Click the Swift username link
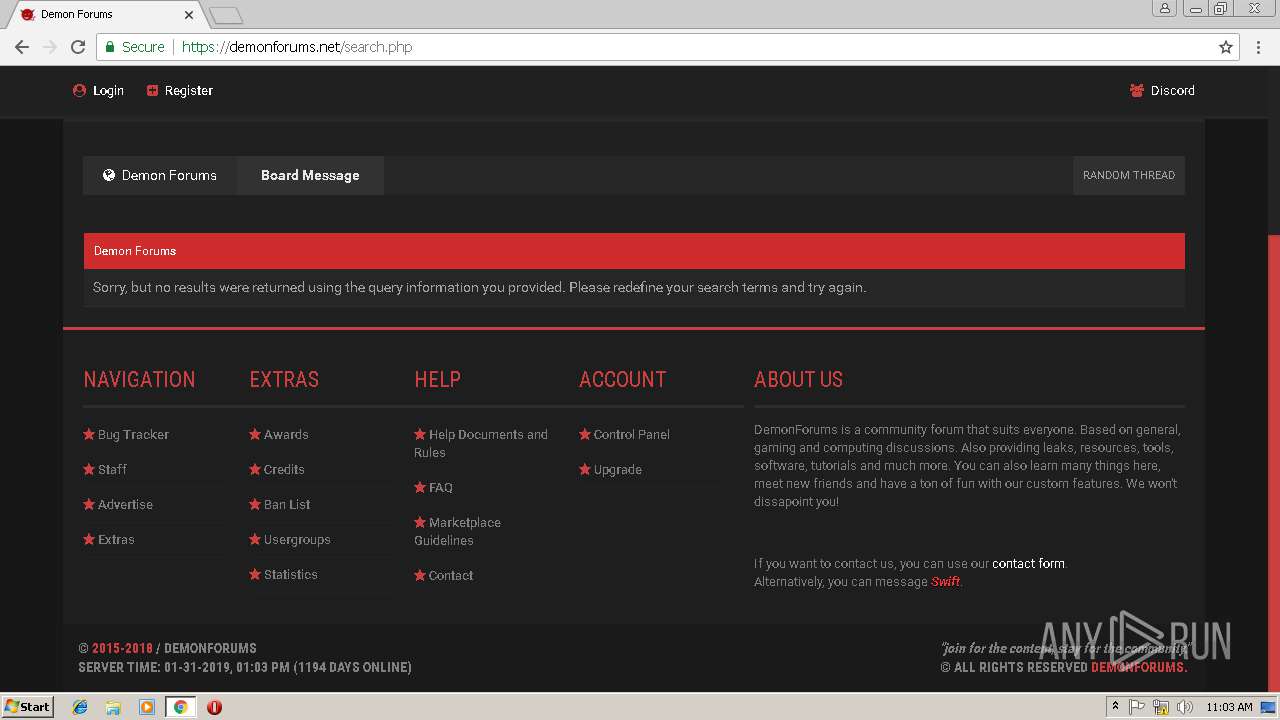The height and width of the screenshot is (720, 1280). tap(945, 581)
